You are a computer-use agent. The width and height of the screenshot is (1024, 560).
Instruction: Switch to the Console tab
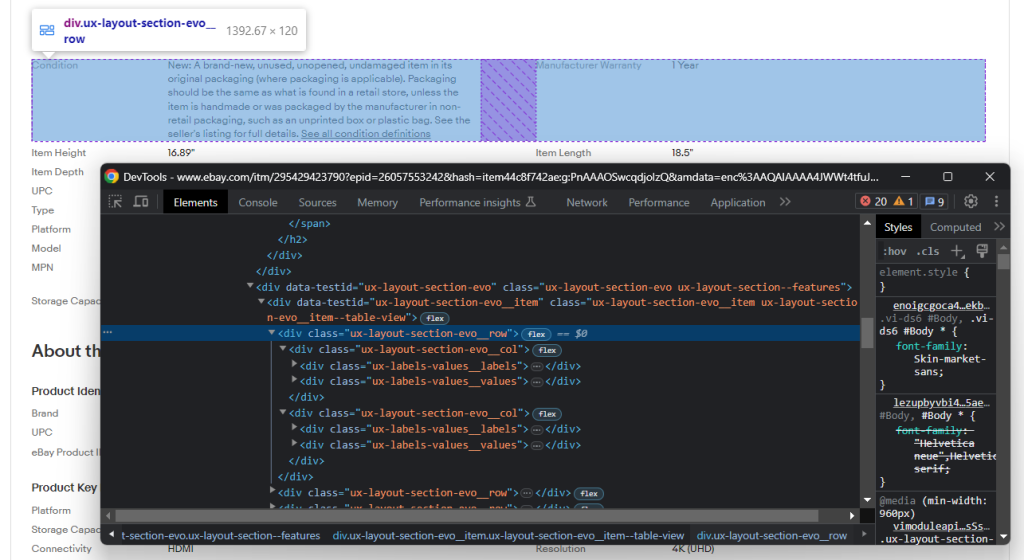click(258, 202)
